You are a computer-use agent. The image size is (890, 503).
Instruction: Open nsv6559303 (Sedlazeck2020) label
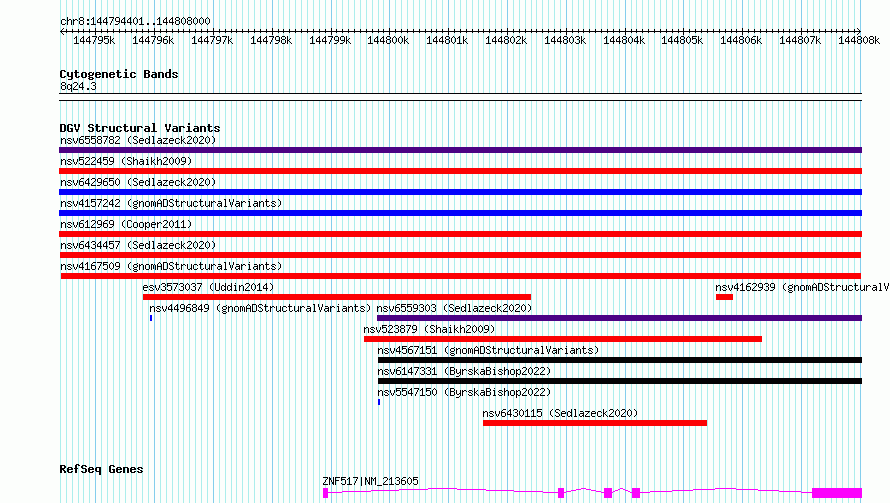click(454, 308)
